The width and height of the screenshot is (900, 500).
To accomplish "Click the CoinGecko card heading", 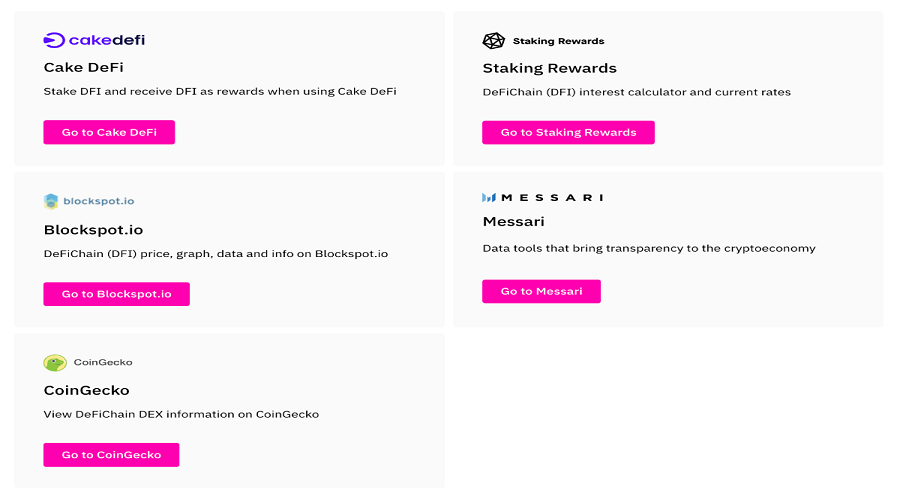I will click(87, 390).
